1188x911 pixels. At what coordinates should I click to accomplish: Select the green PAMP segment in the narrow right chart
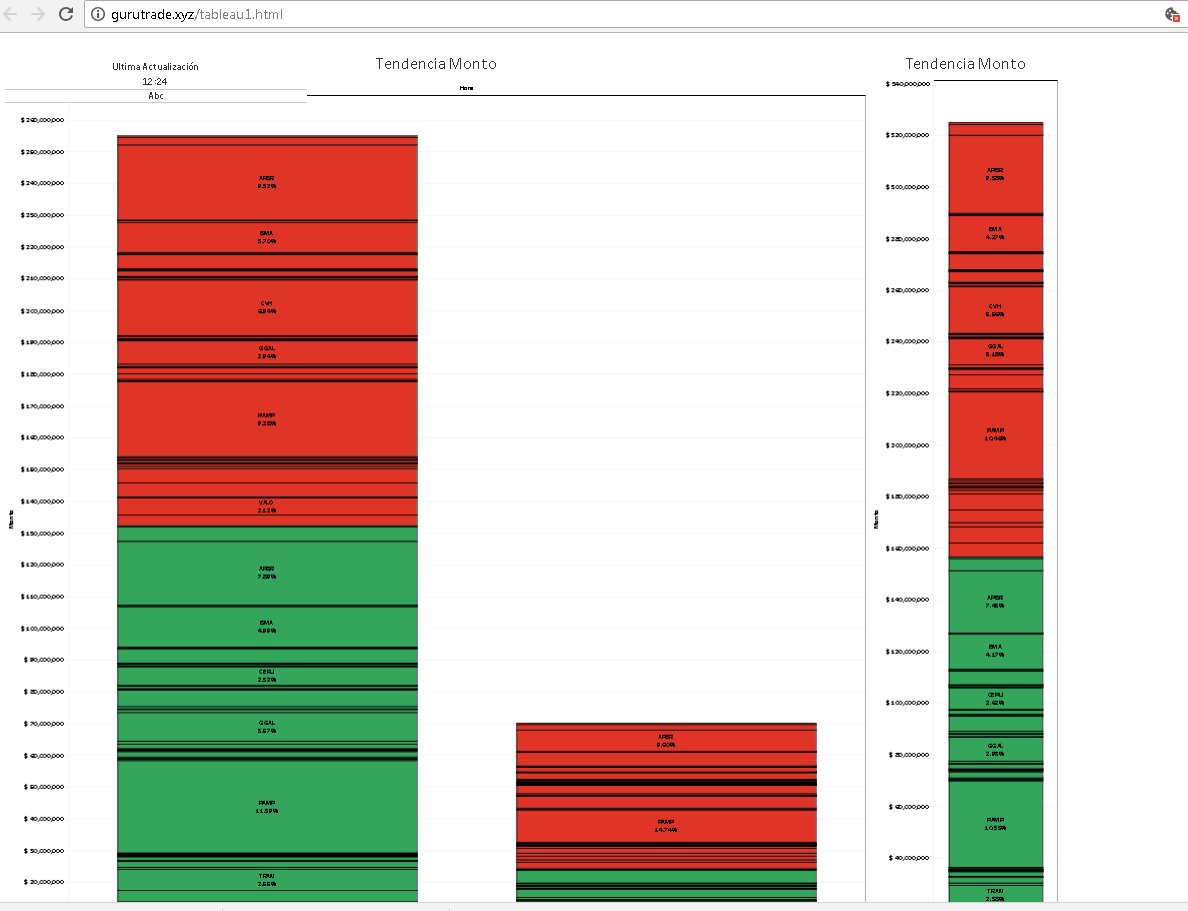[x=996, y=824]
